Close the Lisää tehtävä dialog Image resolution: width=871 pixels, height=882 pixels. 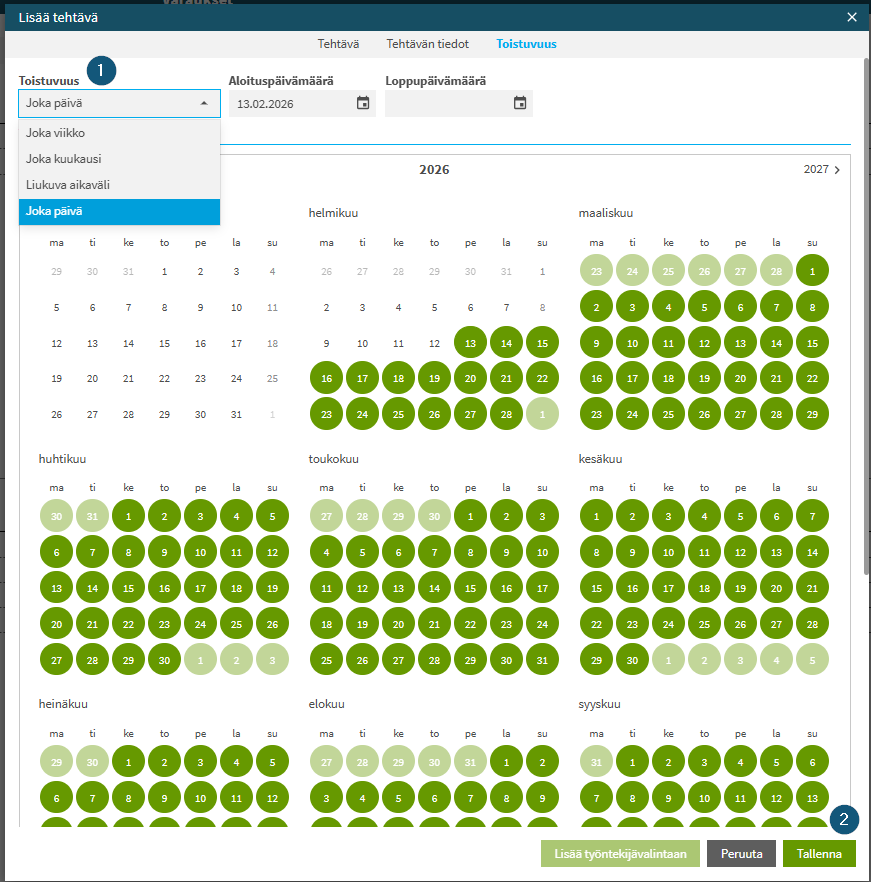[x=852, y=17]
